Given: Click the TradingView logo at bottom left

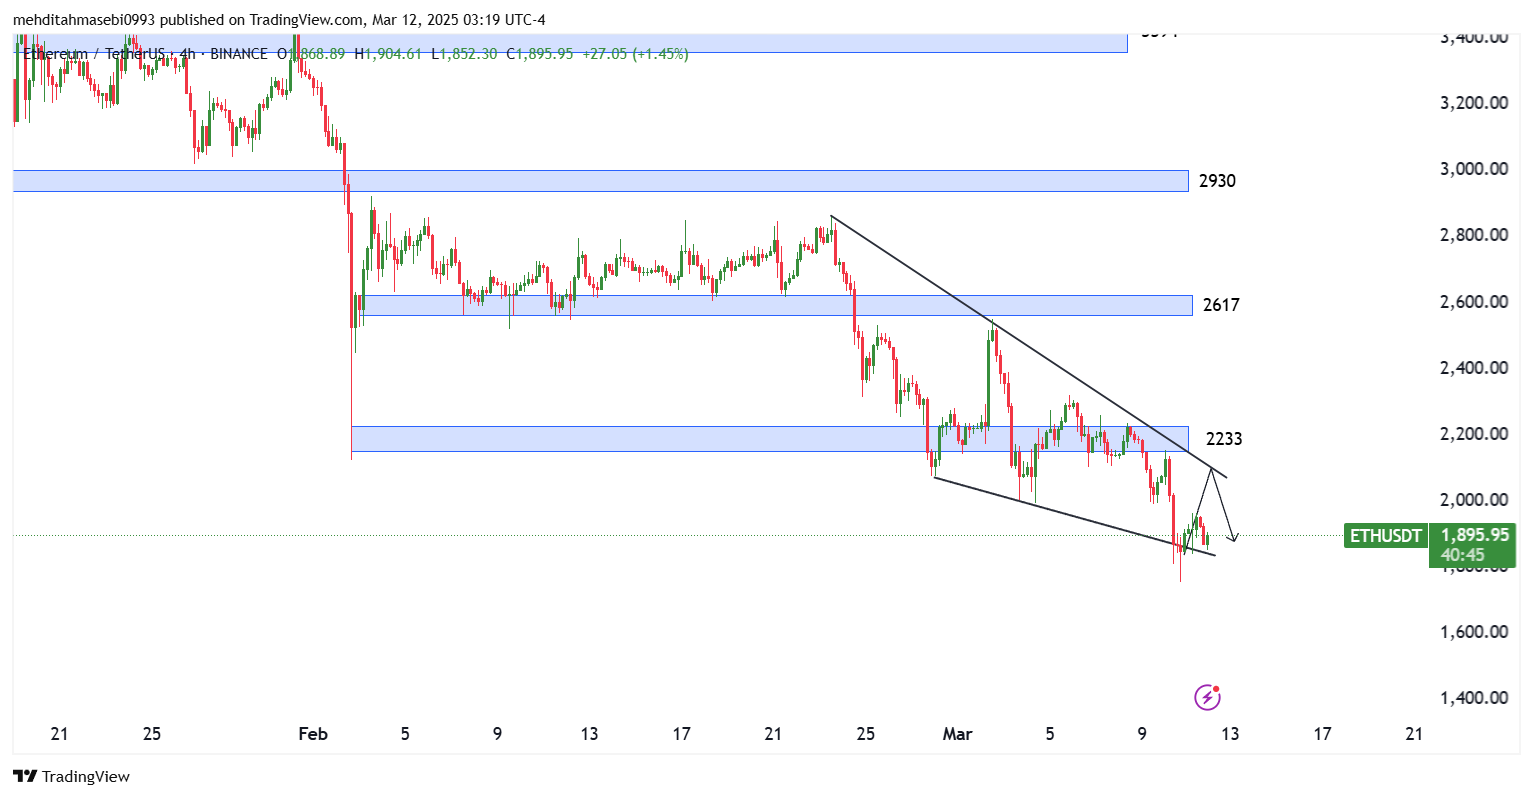Looking at the screenshot, I should click(x=71, y=776).
